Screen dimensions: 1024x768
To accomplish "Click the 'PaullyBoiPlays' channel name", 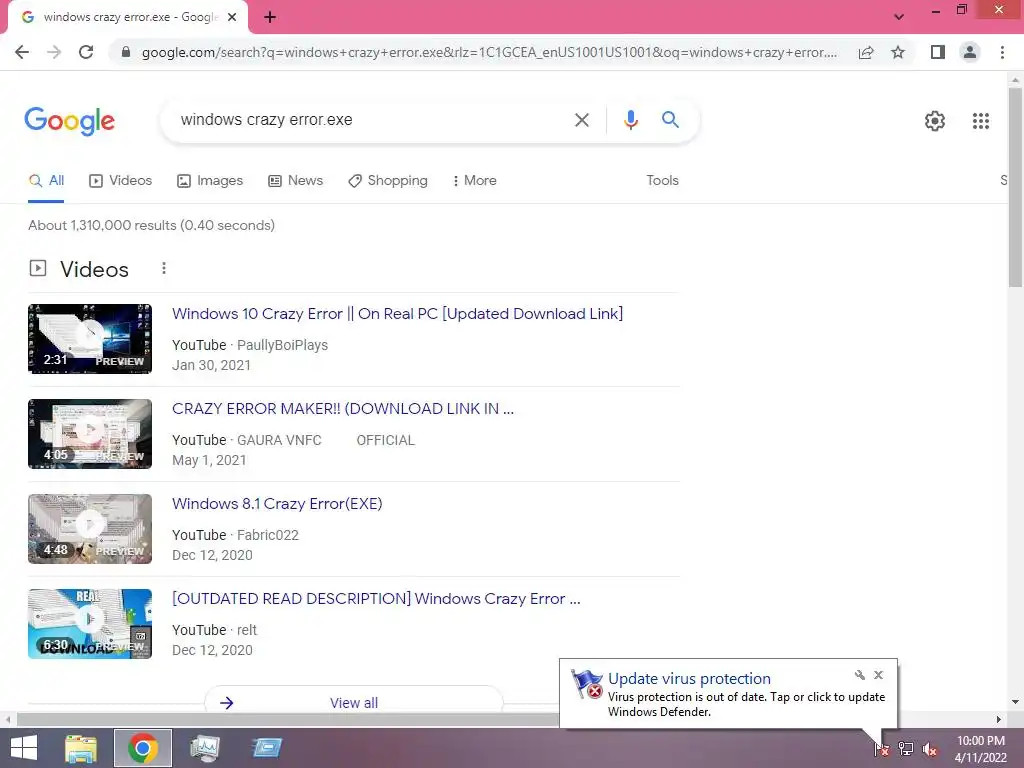I will tap(282, 345).
